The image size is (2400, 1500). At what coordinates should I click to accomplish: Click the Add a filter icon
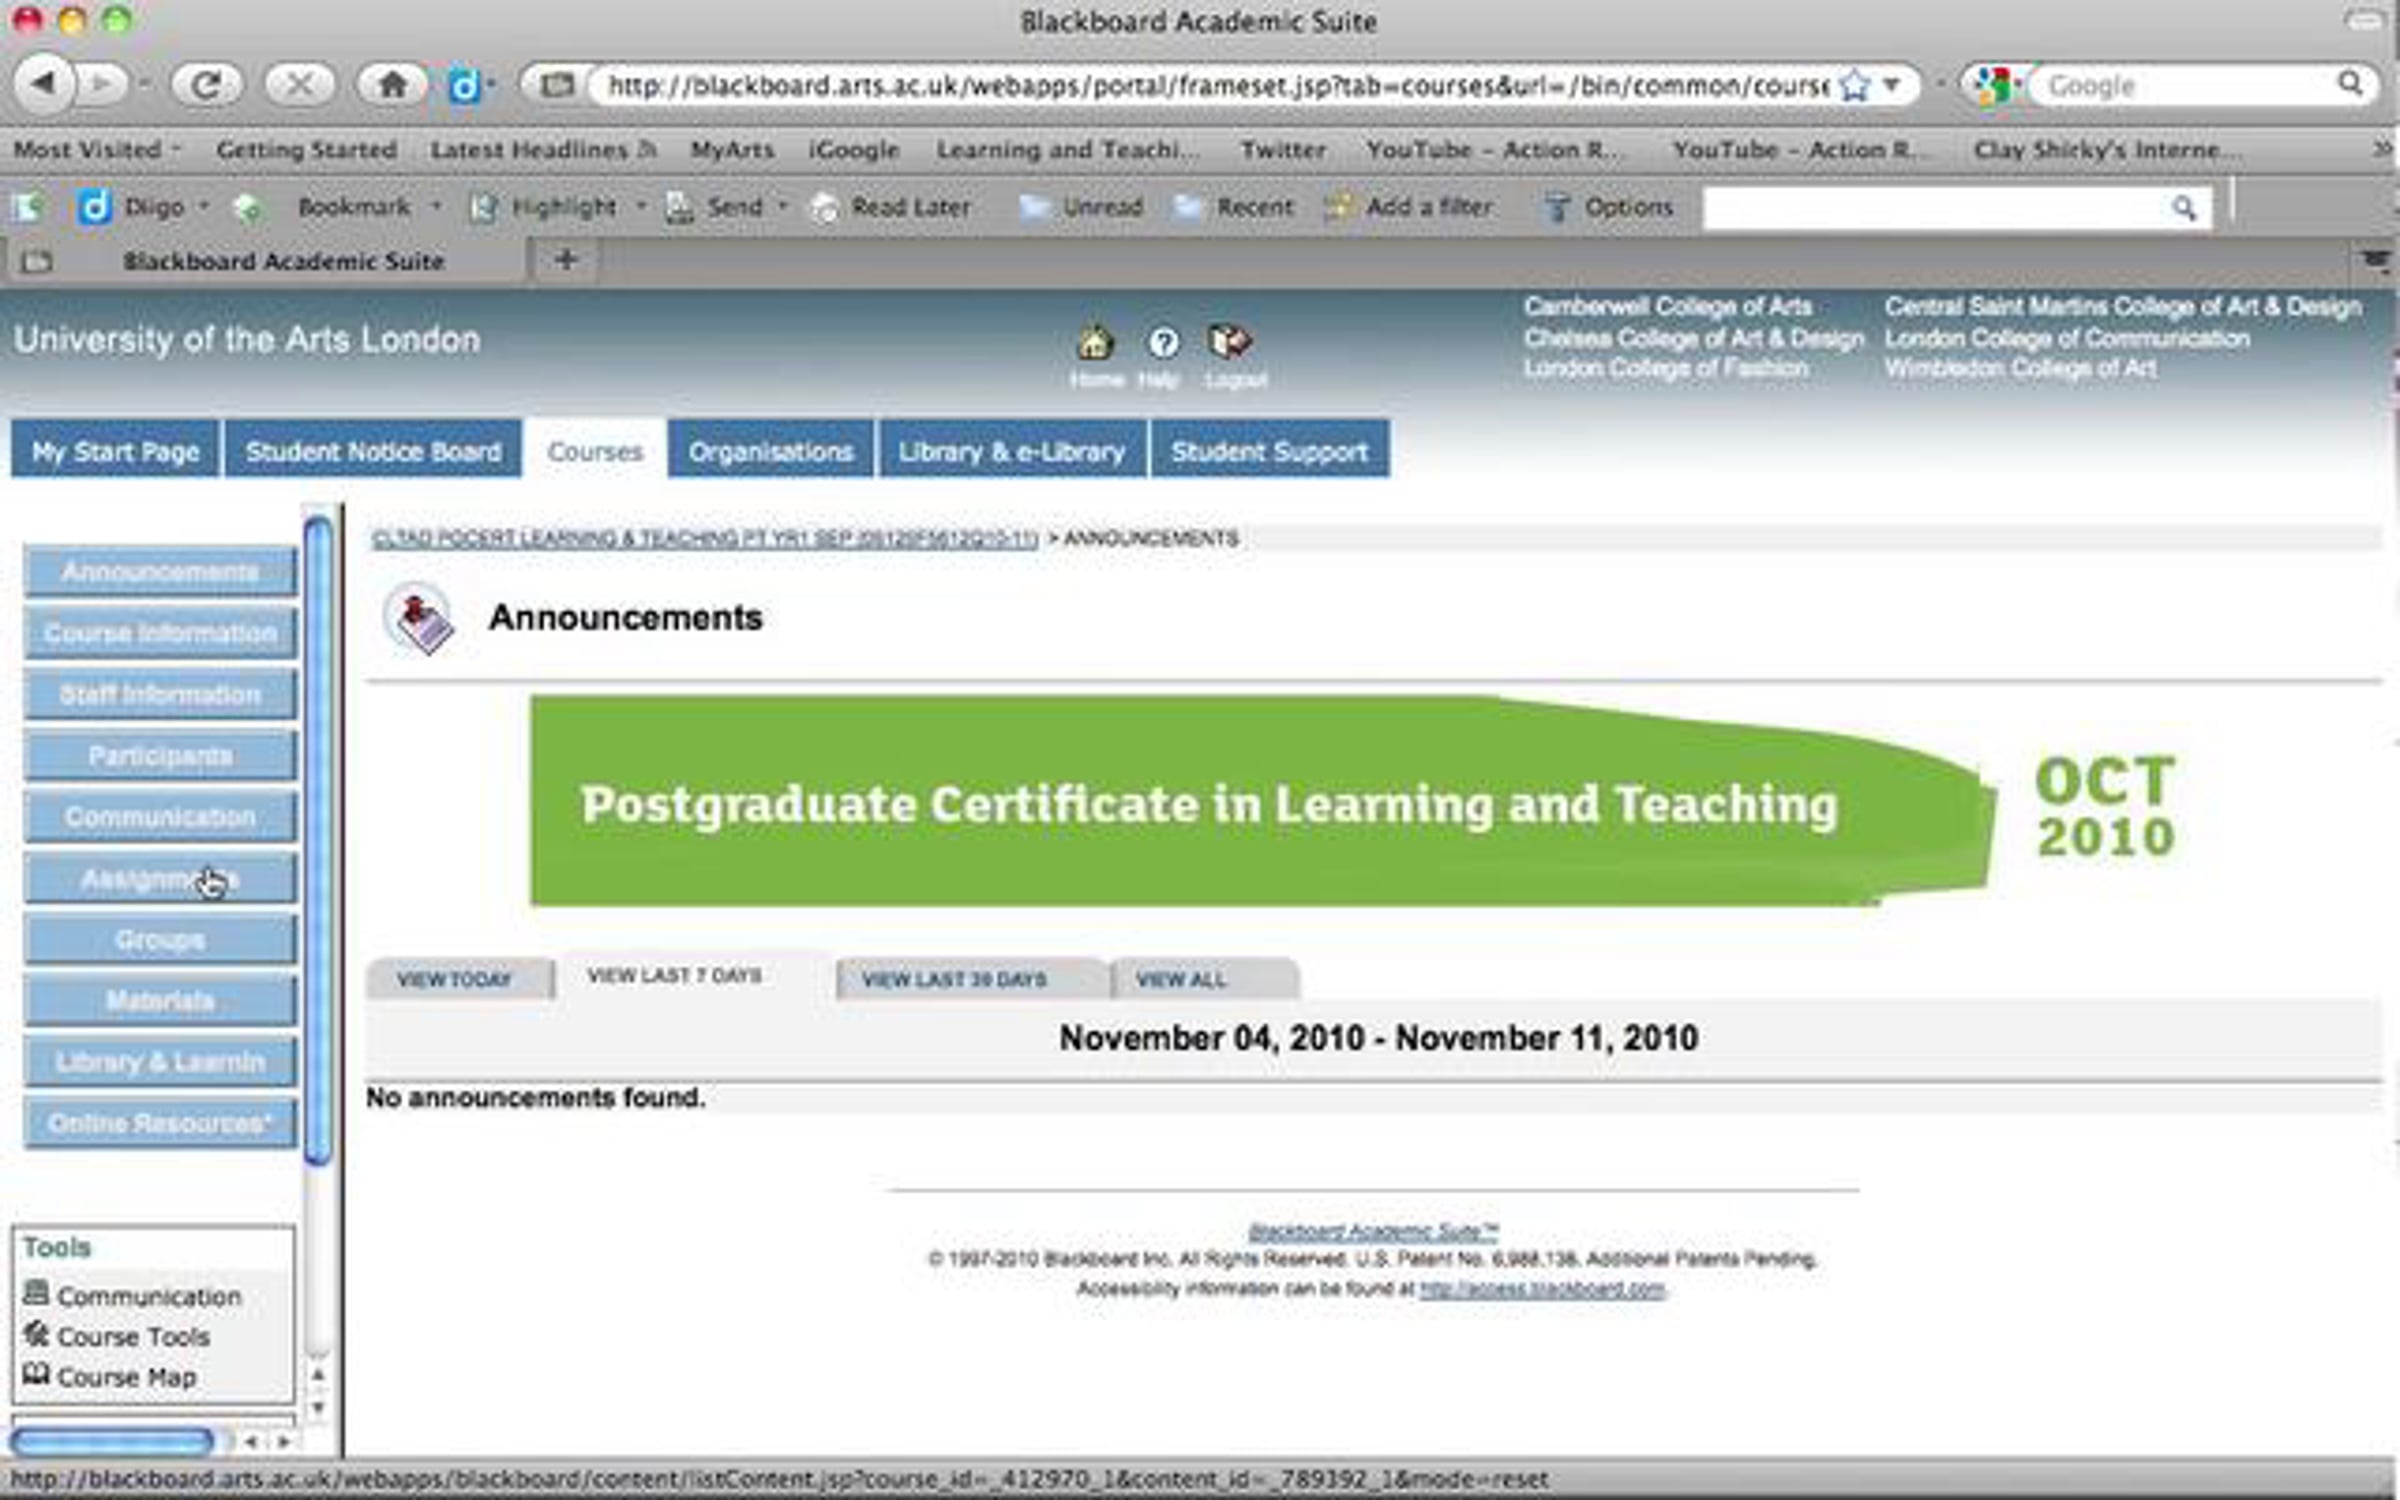tap(1337, 207)
